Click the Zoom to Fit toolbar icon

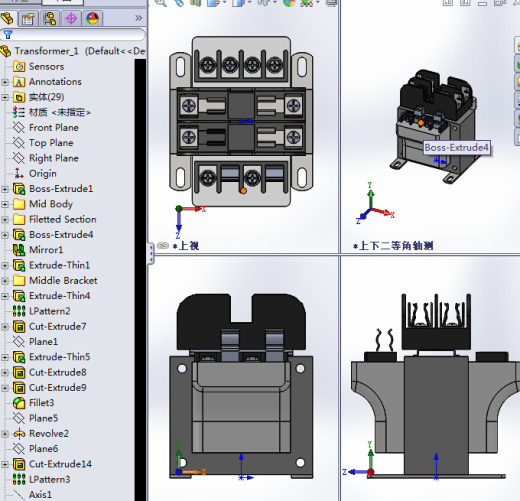161,3
